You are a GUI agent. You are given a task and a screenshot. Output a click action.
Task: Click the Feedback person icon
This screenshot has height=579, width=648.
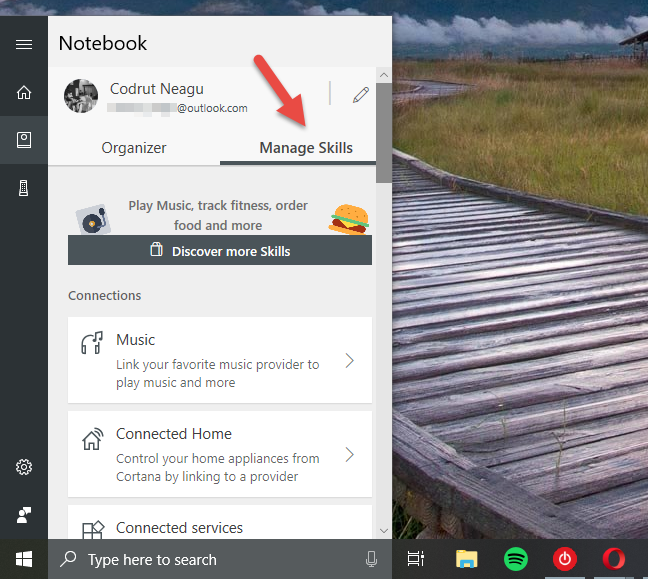pos(24,515)
